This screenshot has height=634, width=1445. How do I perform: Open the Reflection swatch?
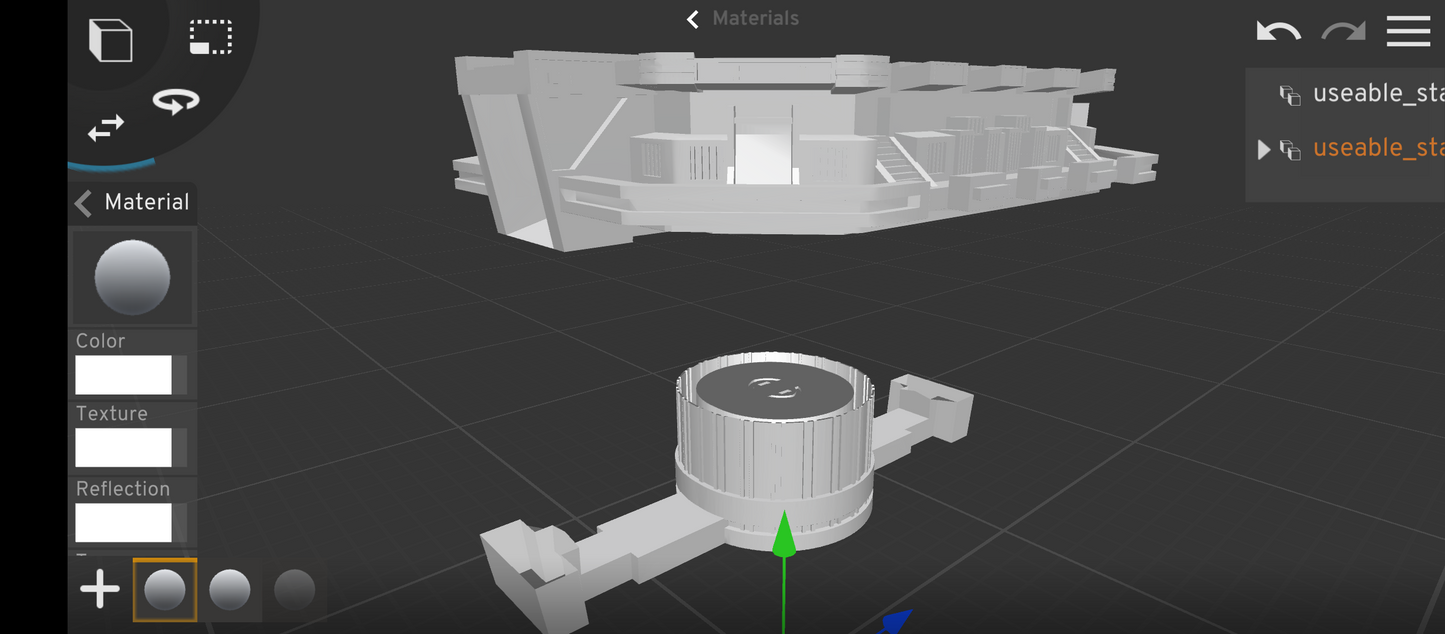[124, 523]
